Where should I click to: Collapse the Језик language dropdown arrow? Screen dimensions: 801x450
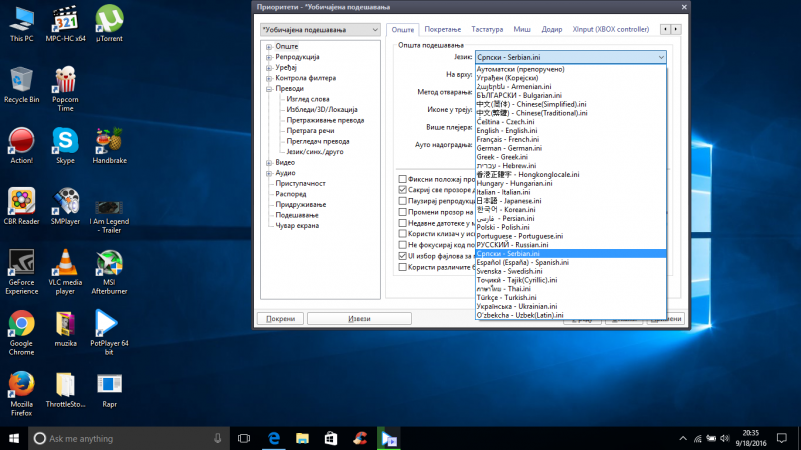[x=661, y=57]
